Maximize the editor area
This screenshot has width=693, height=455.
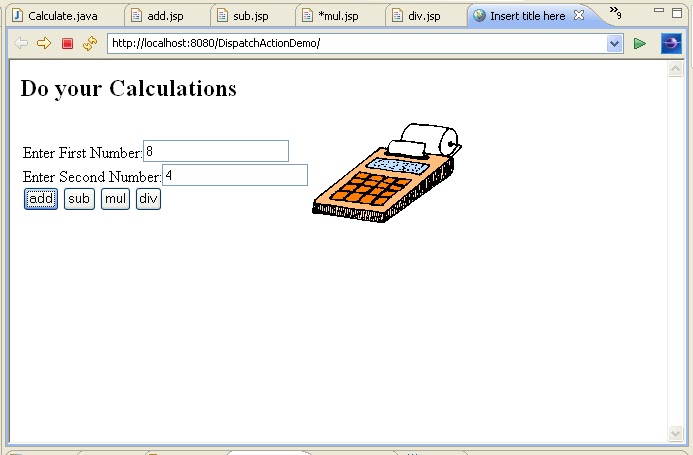[677, 13]
